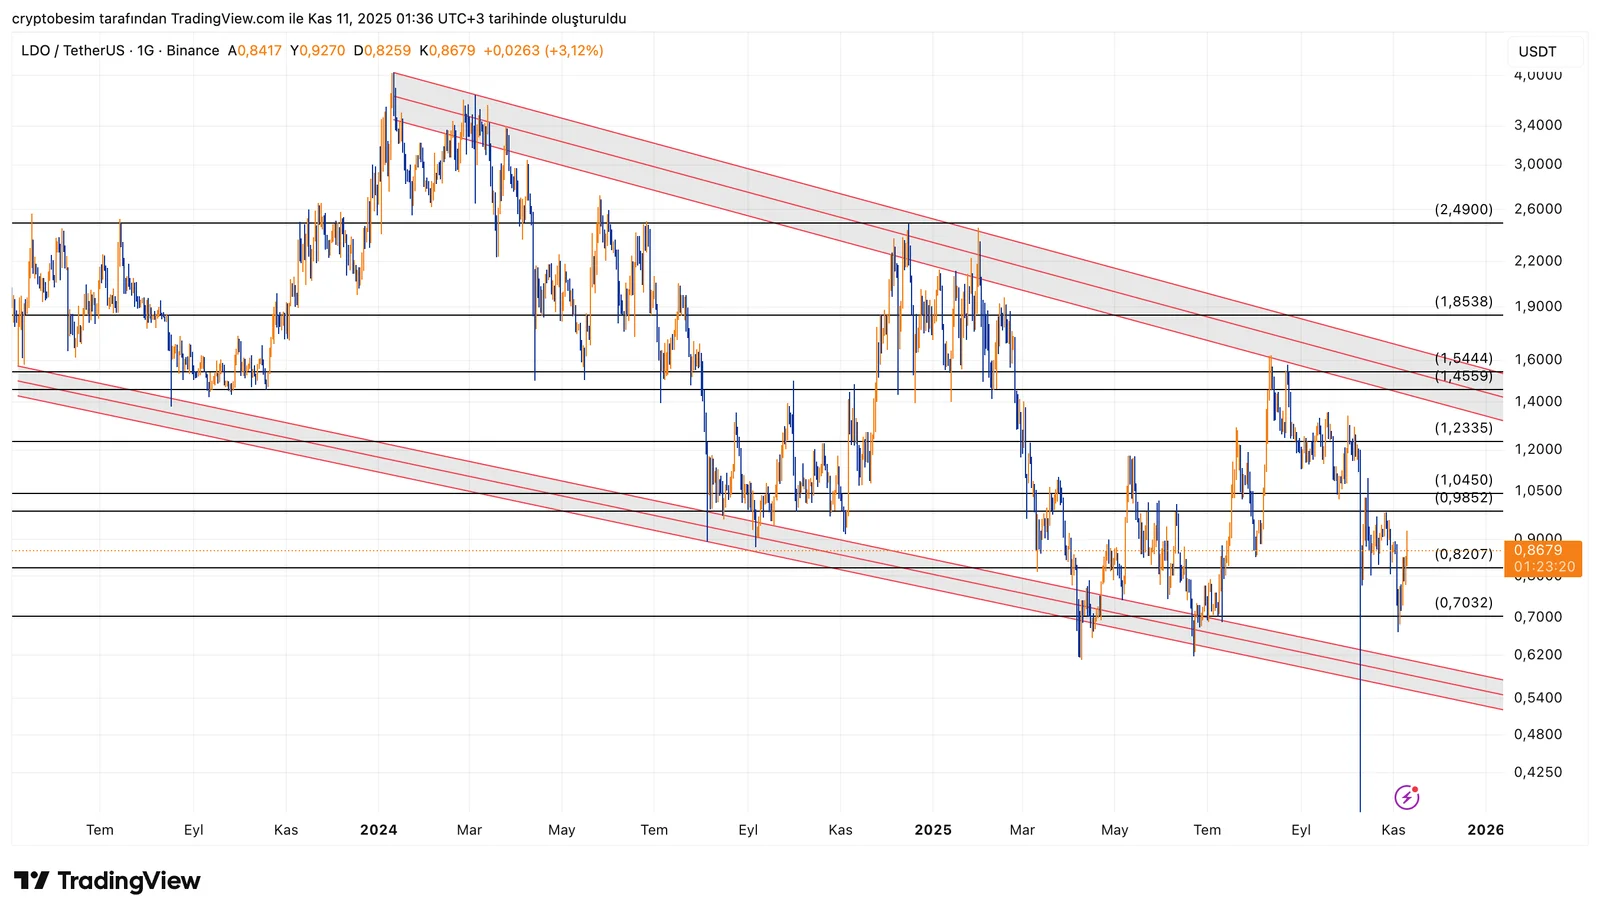
Task: Click the Binance exchange label
Action: pyautogui.click(x=193, y=51)
